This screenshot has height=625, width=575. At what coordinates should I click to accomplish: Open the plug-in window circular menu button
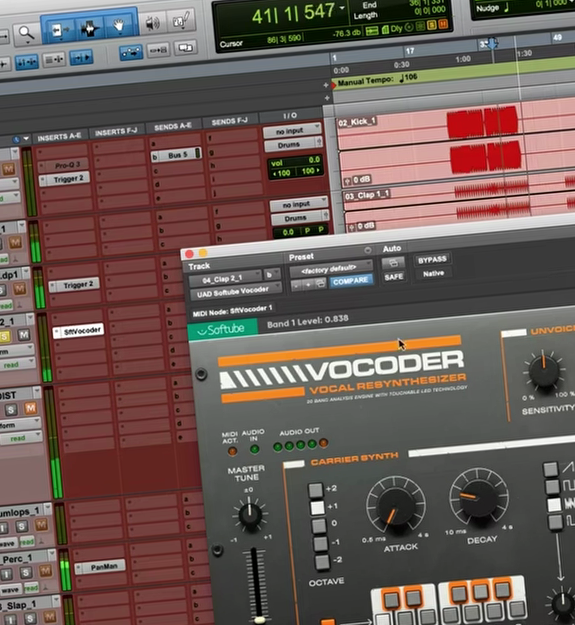coord(367,250)
